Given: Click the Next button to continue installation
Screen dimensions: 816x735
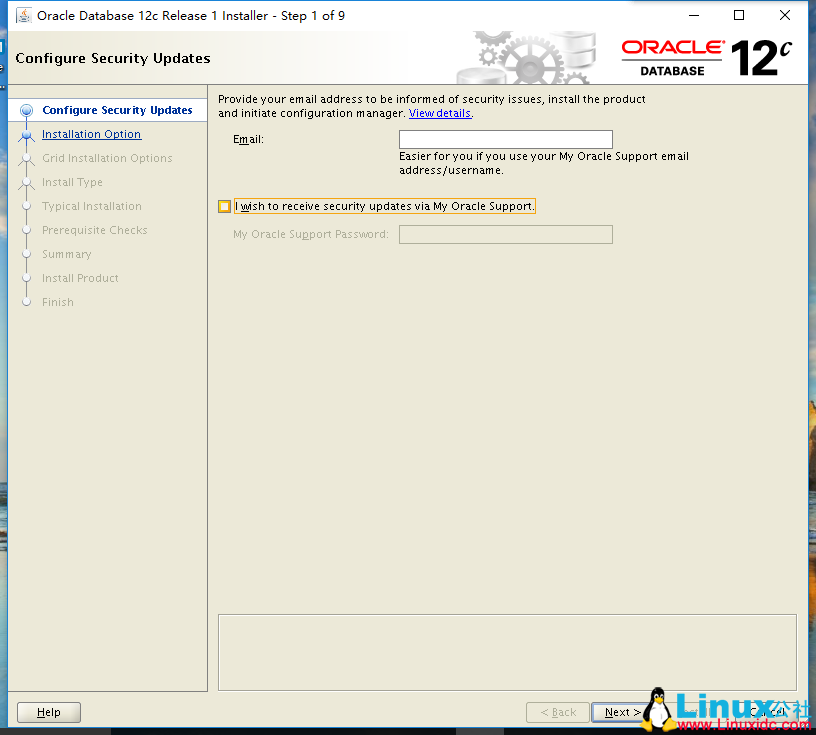Looking at the screenshot, I should (x=619, y=712).
